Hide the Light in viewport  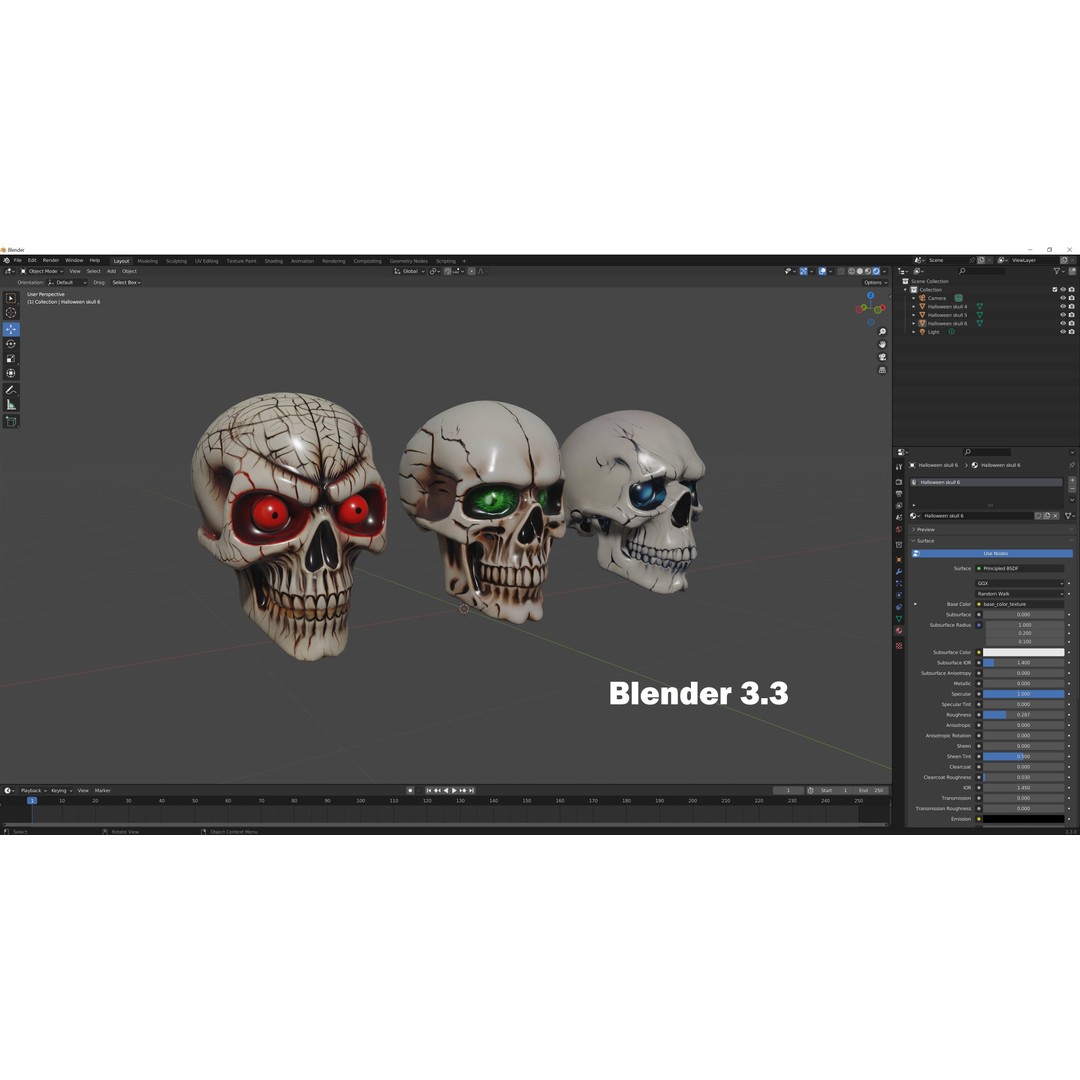[1063, 332]
